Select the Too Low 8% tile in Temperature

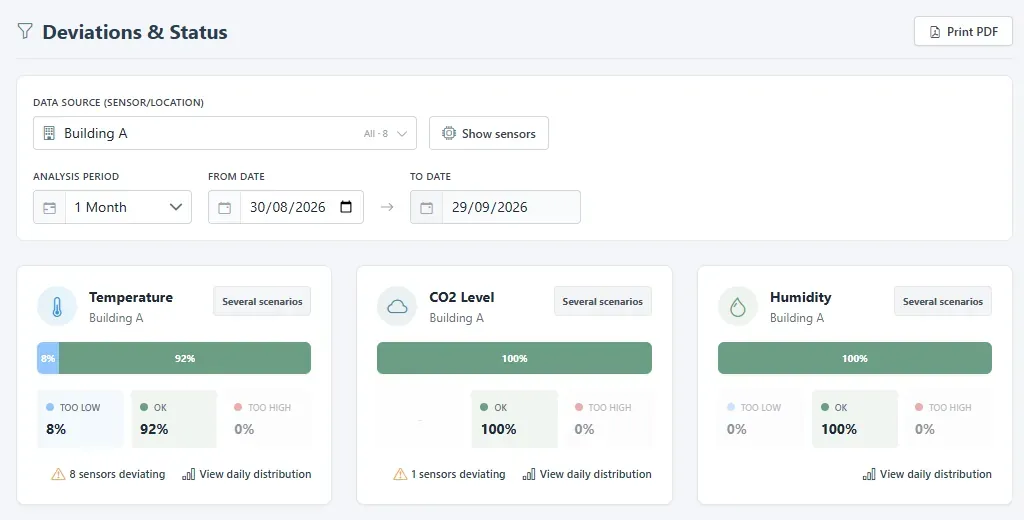pyautogui.click(x=80, y=419)
